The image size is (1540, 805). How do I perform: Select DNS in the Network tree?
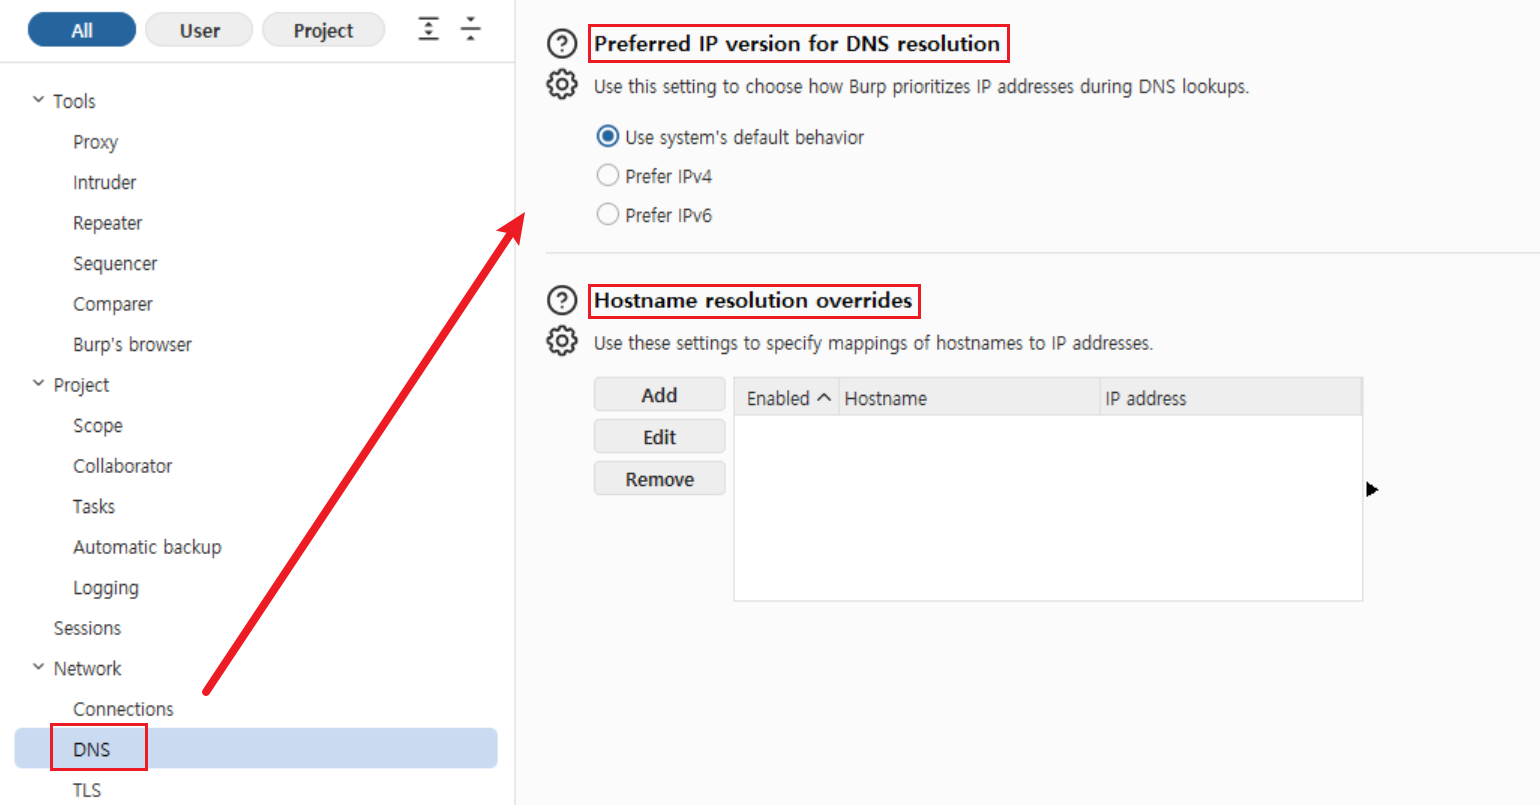coord(256,748)
